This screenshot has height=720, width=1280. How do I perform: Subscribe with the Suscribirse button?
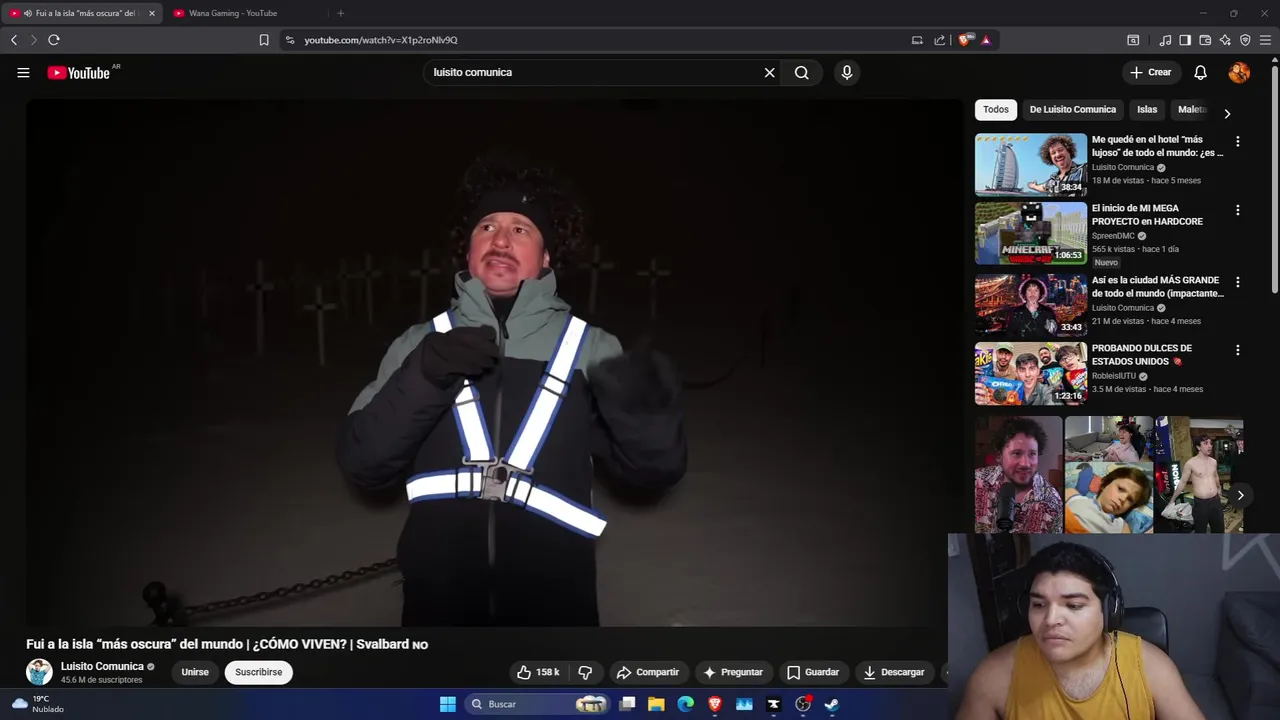(259, 672)
